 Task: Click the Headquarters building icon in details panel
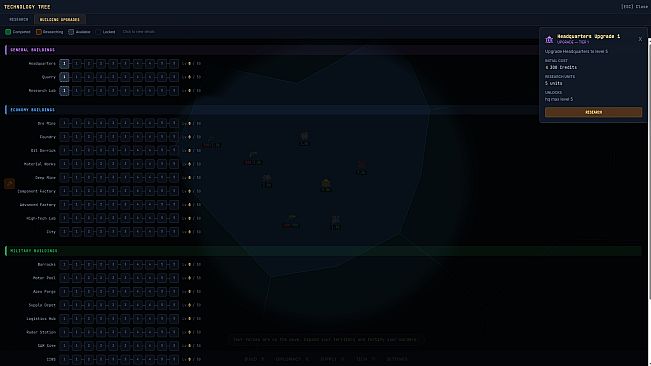click(x=549, y=39)
